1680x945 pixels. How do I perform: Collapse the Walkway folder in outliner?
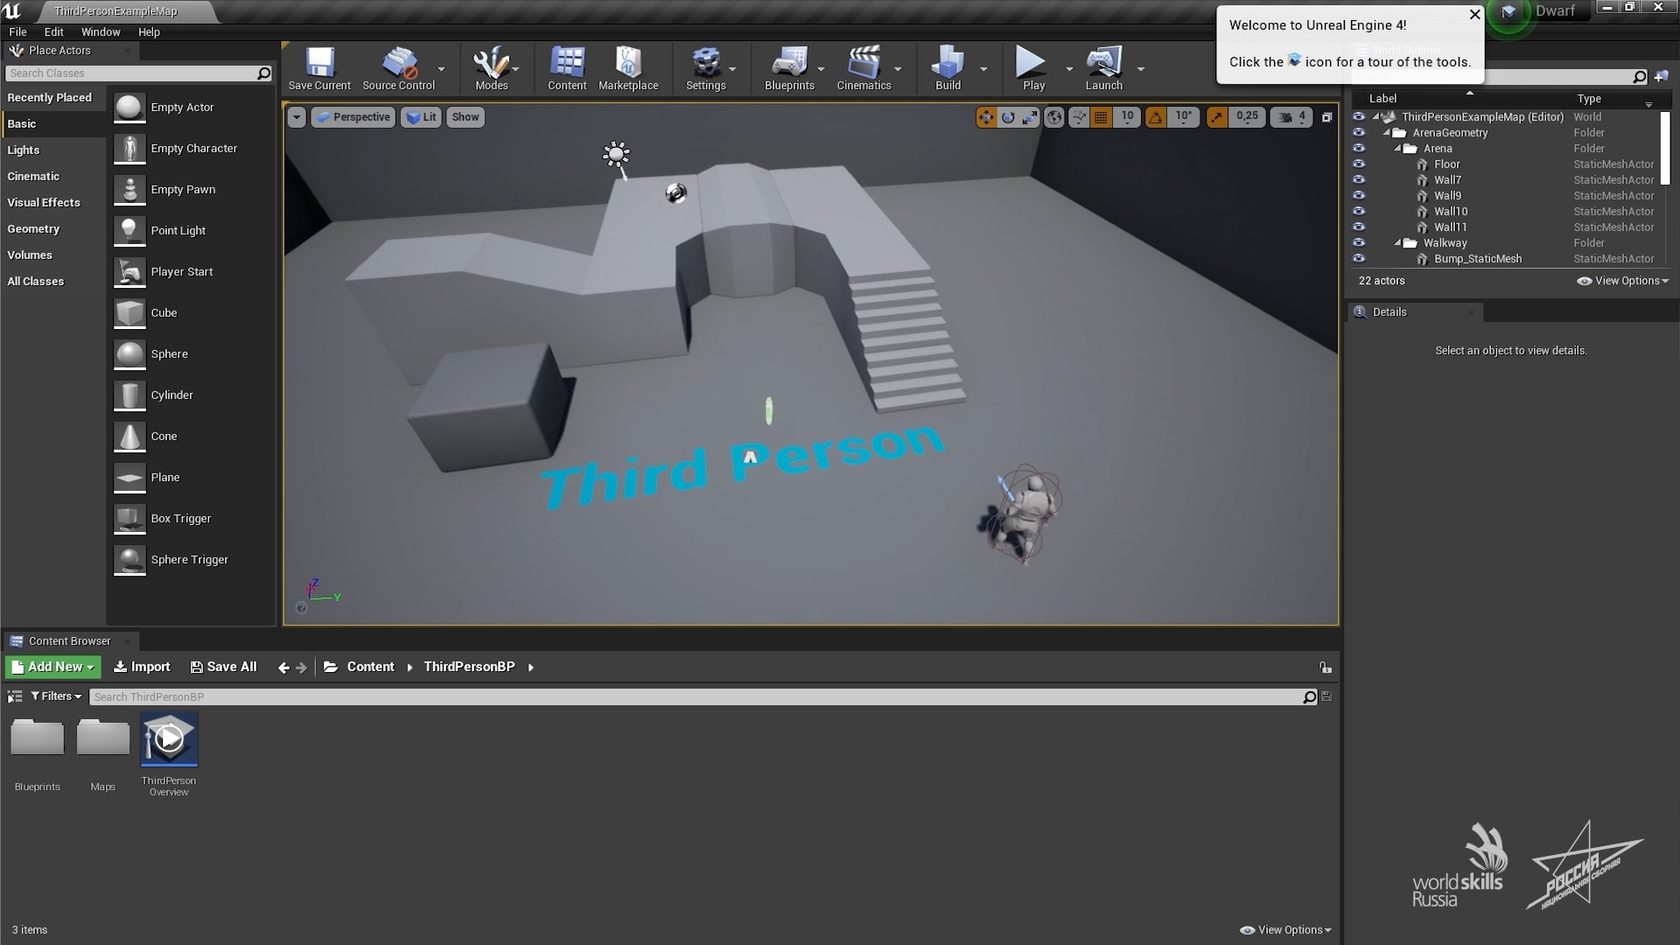coord(1398,243)
